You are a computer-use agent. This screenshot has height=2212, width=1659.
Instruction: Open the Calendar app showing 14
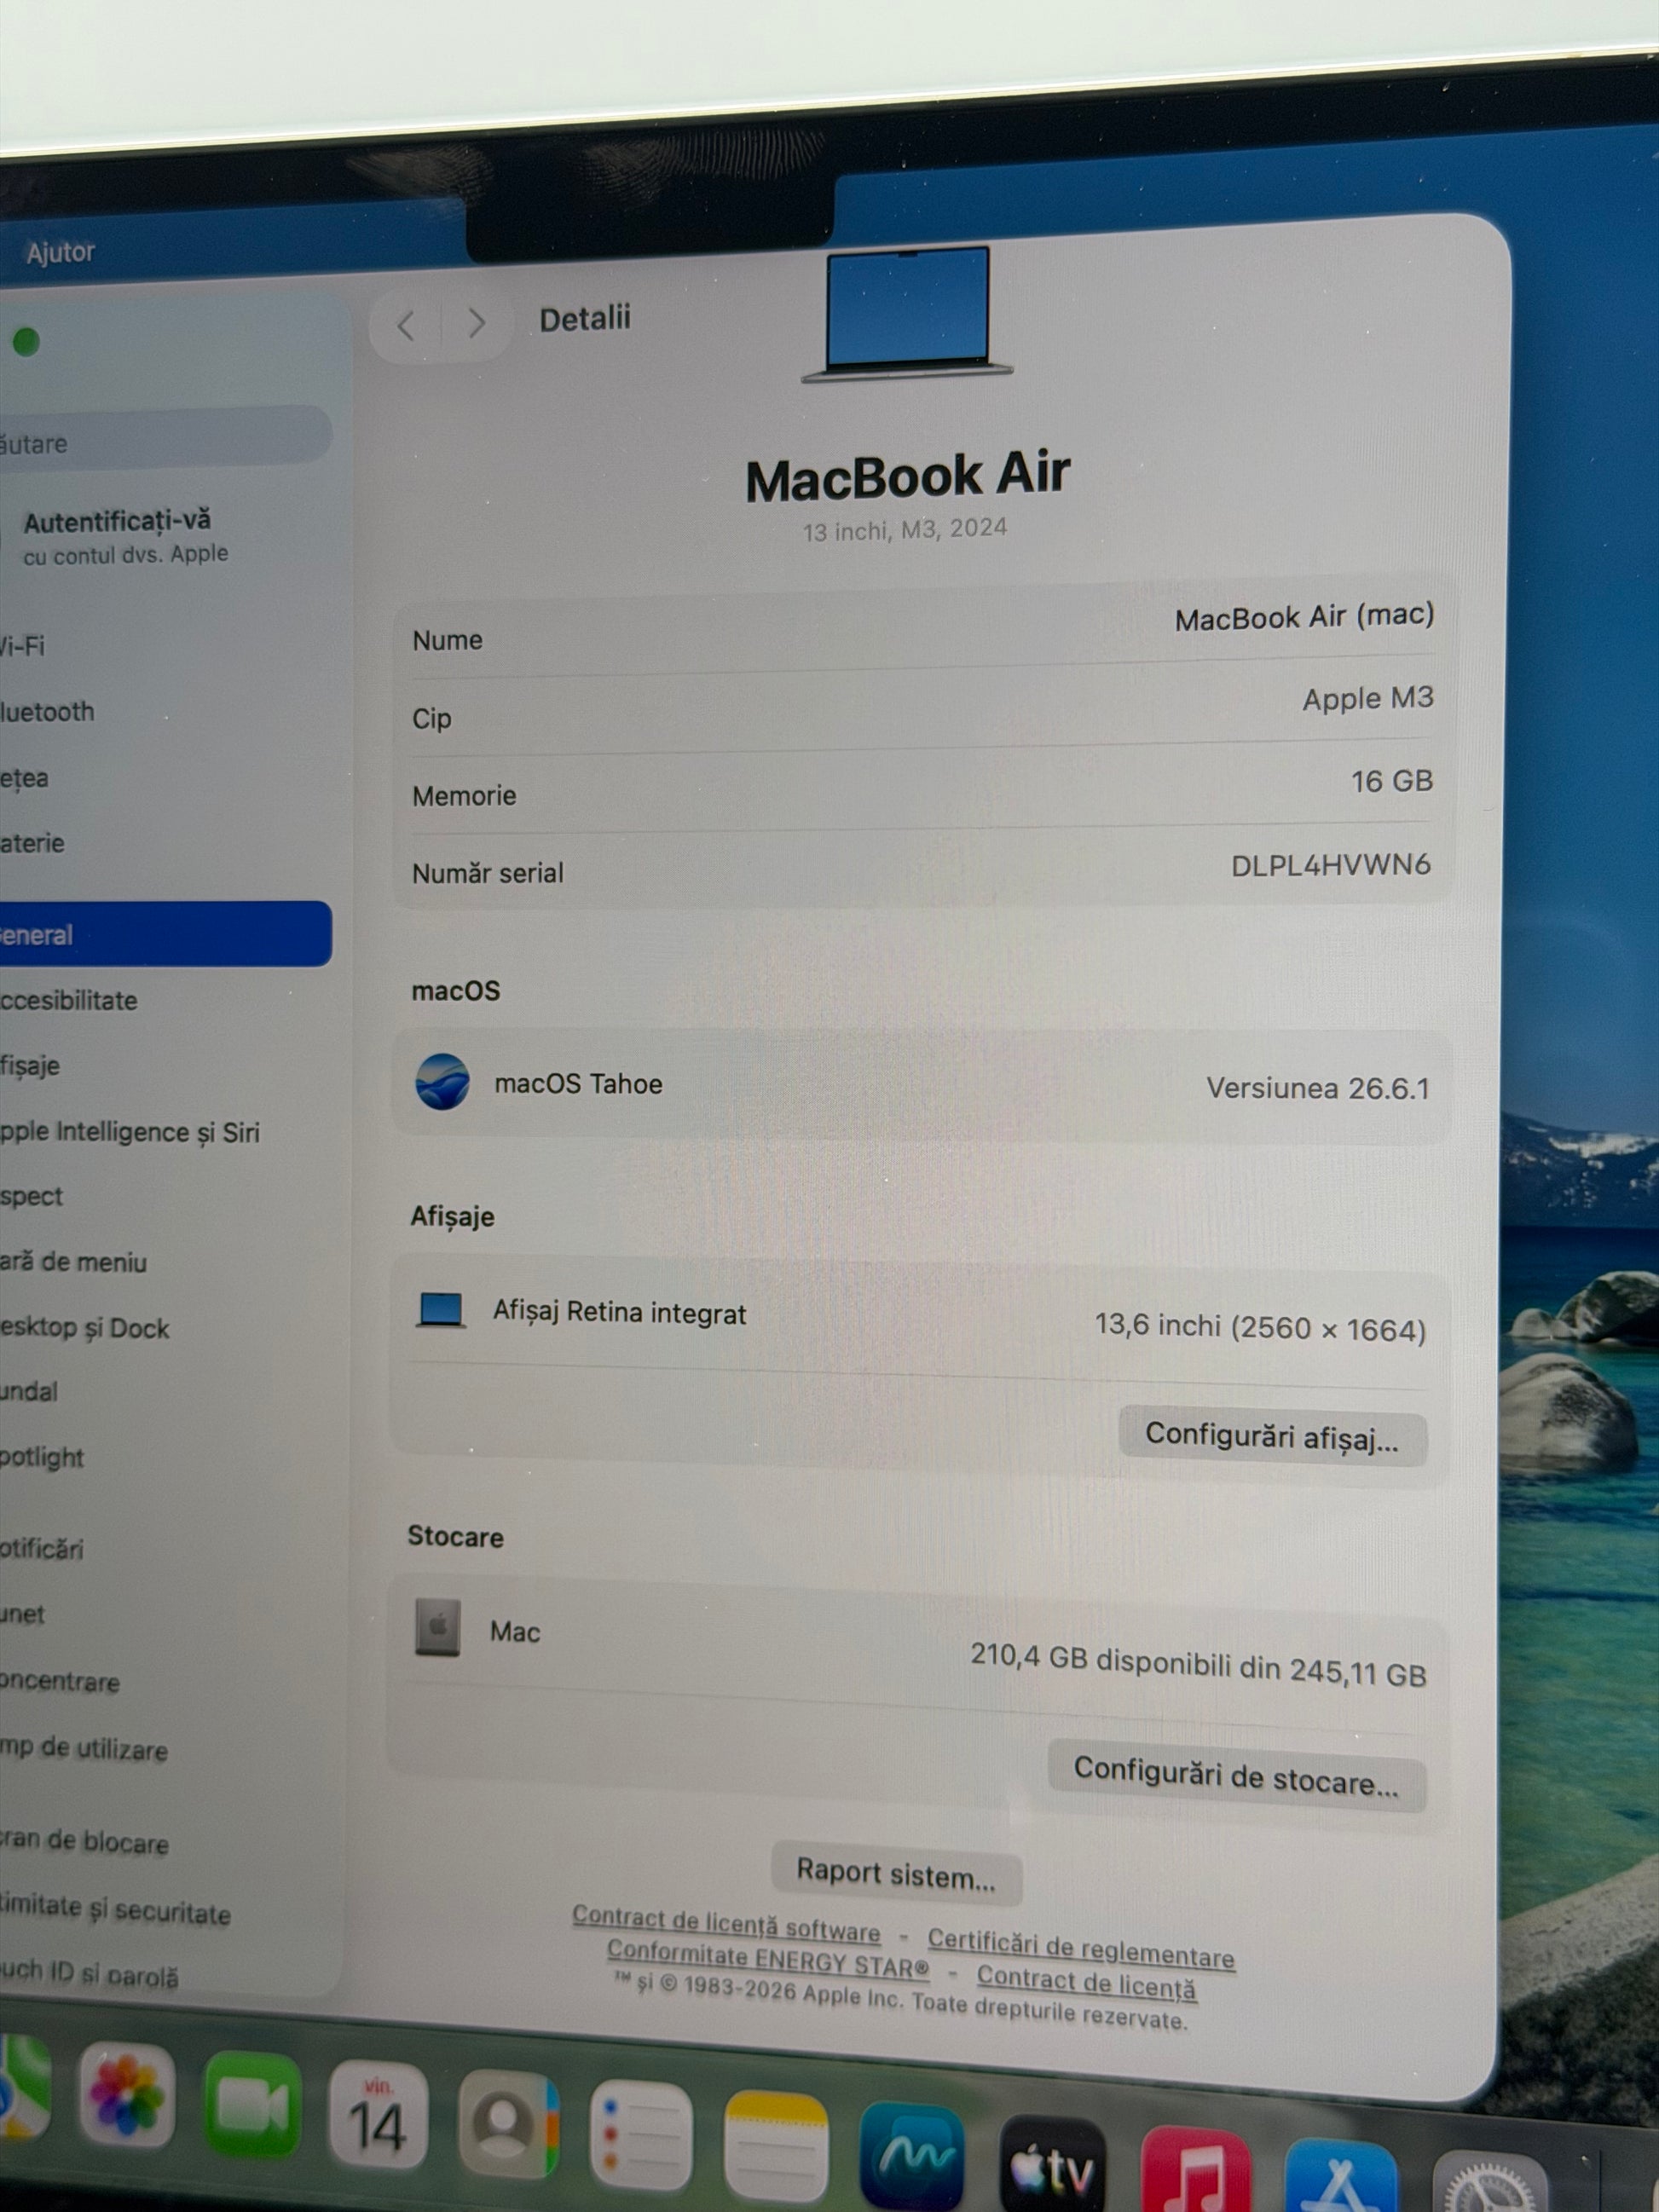click(378, 2116)
